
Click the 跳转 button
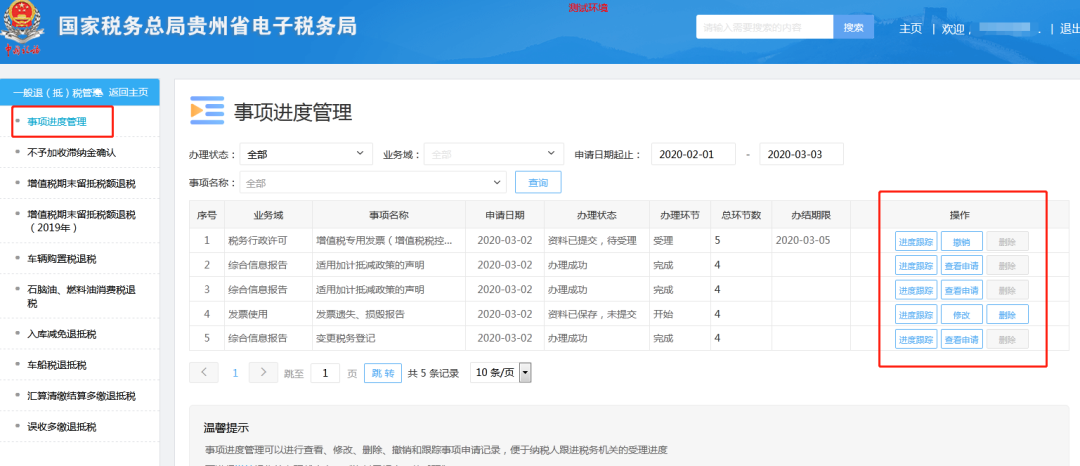tap(382, 373)
